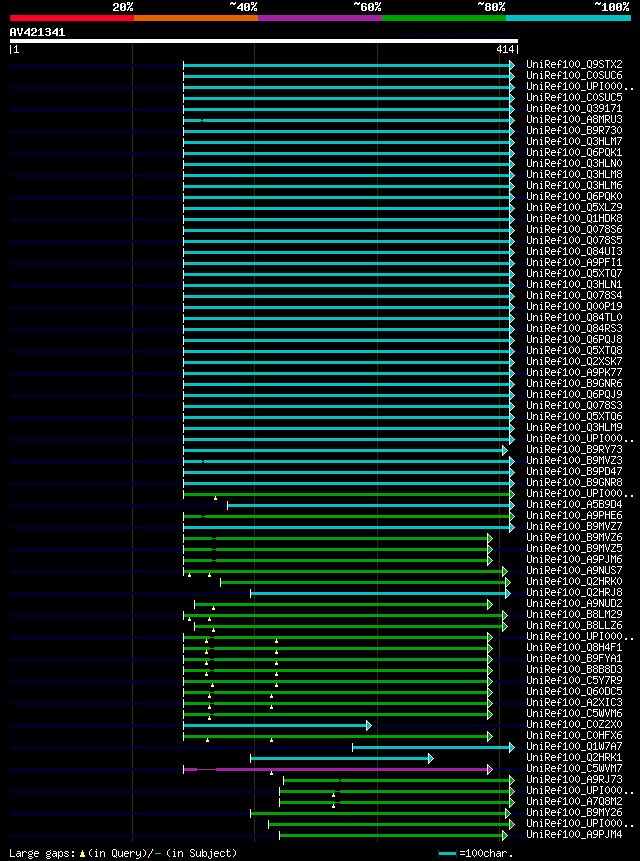Screen dimensions: 640x861
Task: Click the green alignment bar for UniRef100_Q60DC5
Action: (x=338, y=692)
